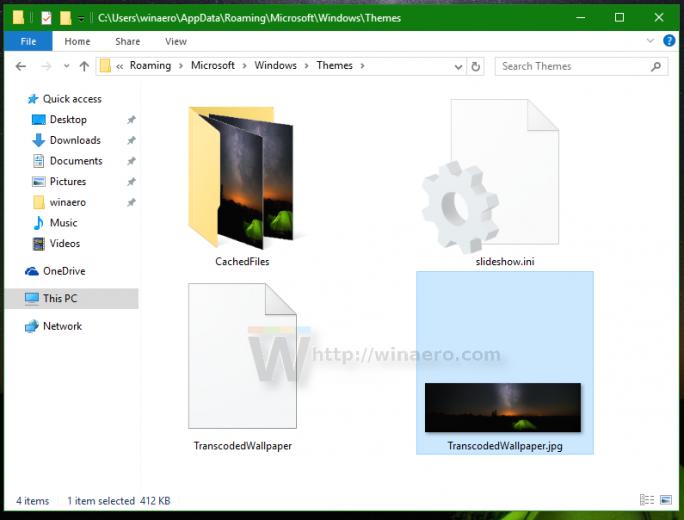684x520 pixels.
Task: Go up one folder level arrow
Action: pos(84,66)
